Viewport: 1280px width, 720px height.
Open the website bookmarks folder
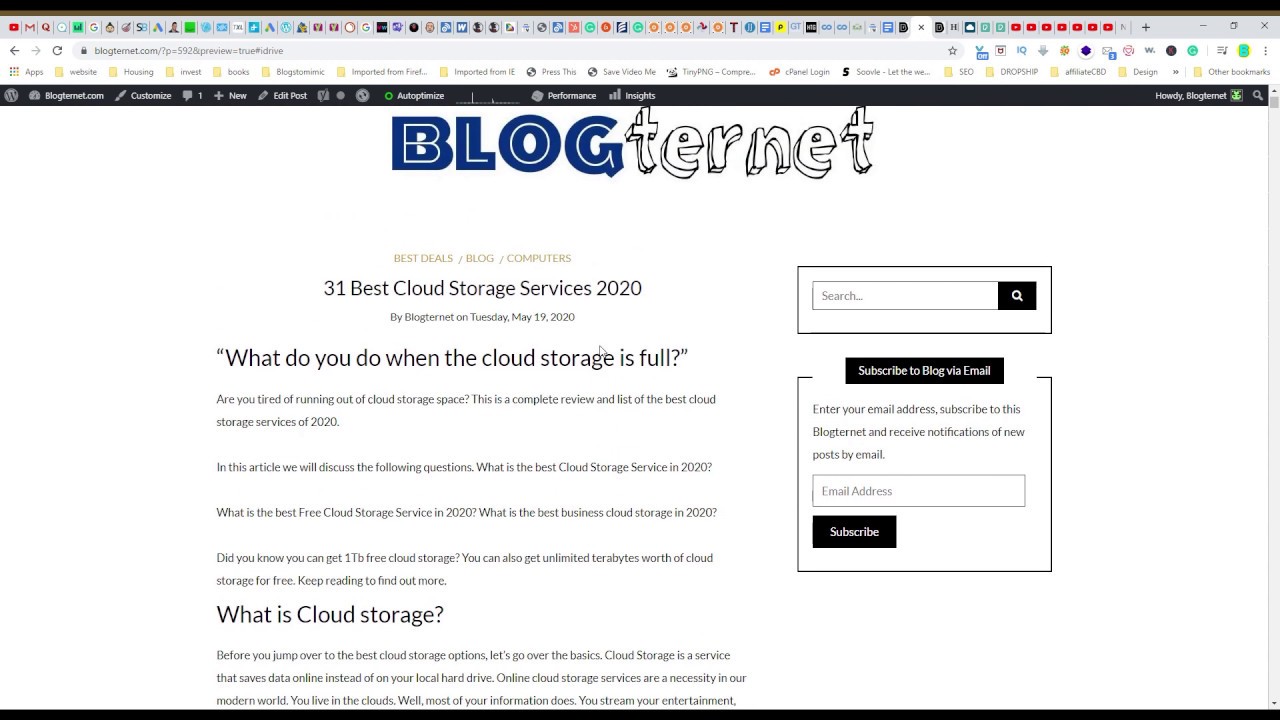click(76, 72)
